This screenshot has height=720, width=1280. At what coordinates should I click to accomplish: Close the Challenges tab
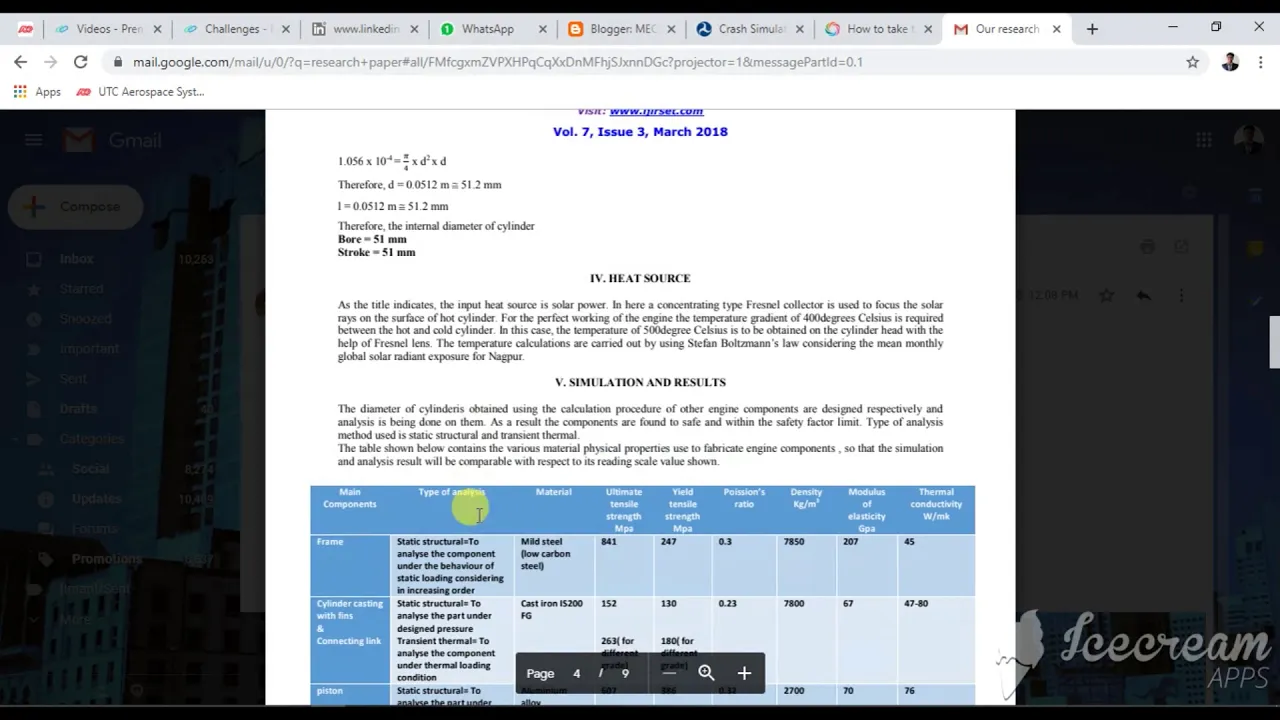click(287, 29)
